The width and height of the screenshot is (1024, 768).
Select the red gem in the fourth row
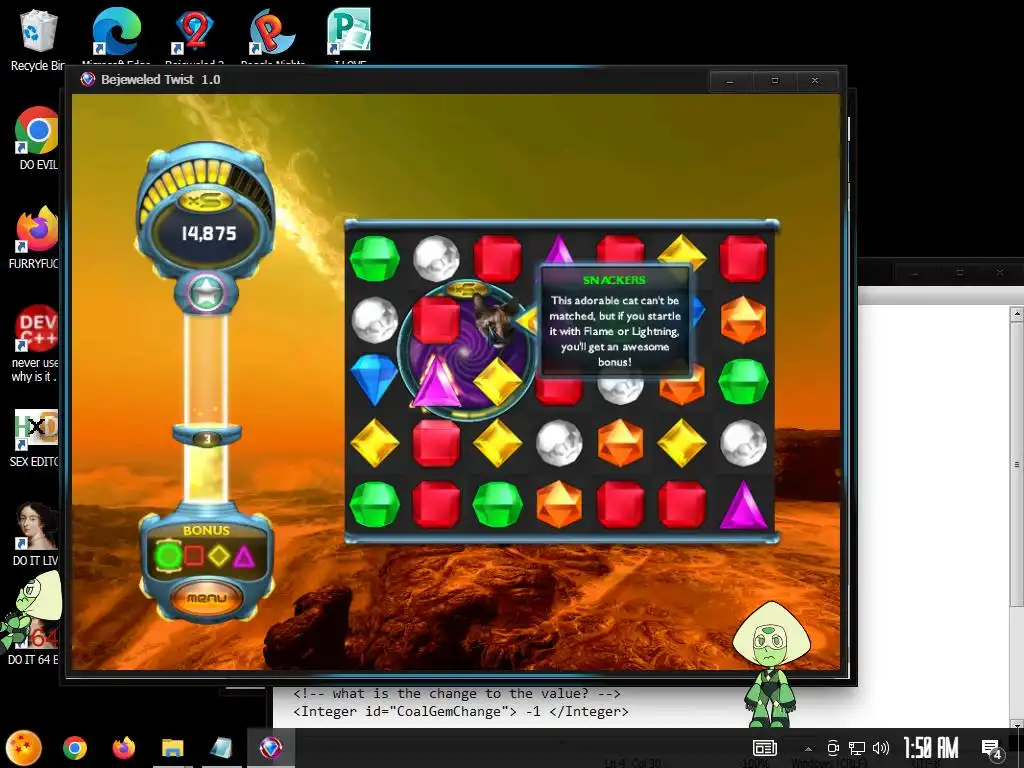[x=436, y=443]
